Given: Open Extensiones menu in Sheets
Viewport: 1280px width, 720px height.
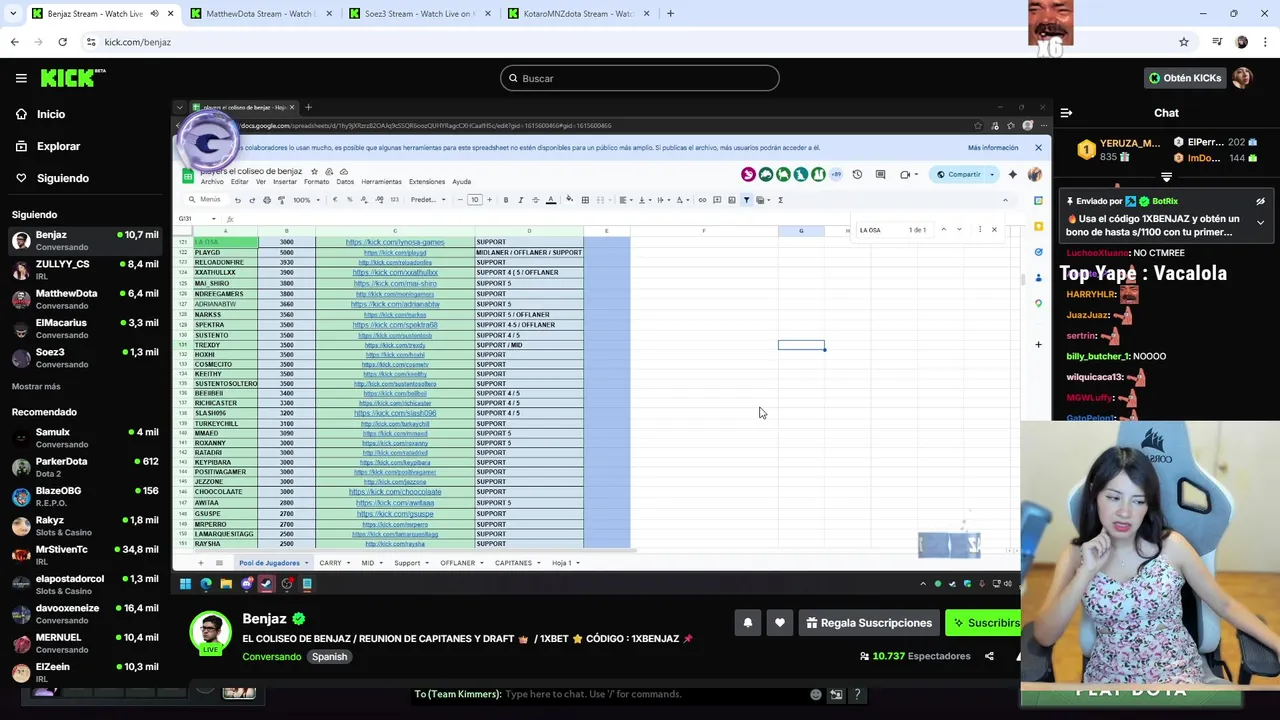Looking at the screenshot, I should tap(427, 182).
